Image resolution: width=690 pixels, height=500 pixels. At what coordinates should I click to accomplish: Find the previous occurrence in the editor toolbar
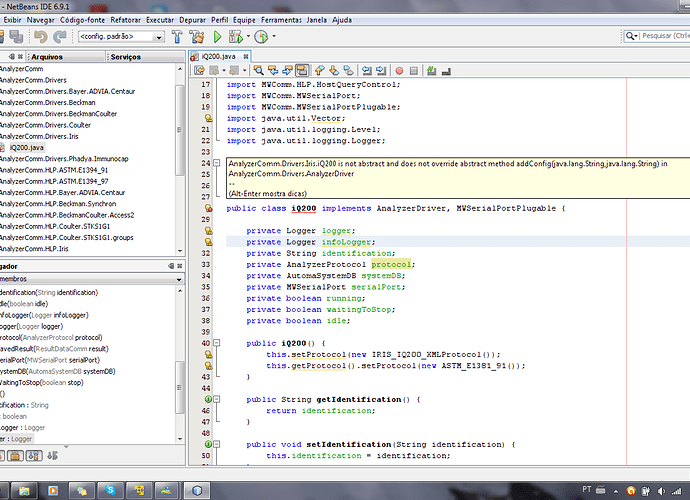(x=273, y=70)
